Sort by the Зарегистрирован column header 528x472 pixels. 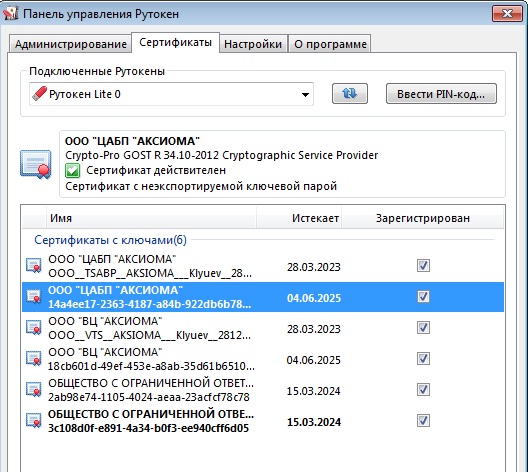pyautogui.click(x=423, y=218)
